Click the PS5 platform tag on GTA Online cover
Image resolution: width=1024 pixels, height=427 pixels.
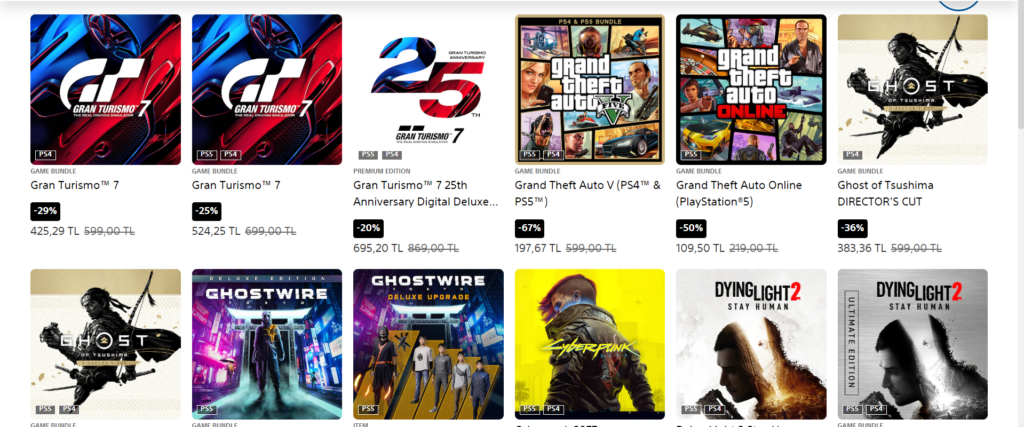(690, 155)
